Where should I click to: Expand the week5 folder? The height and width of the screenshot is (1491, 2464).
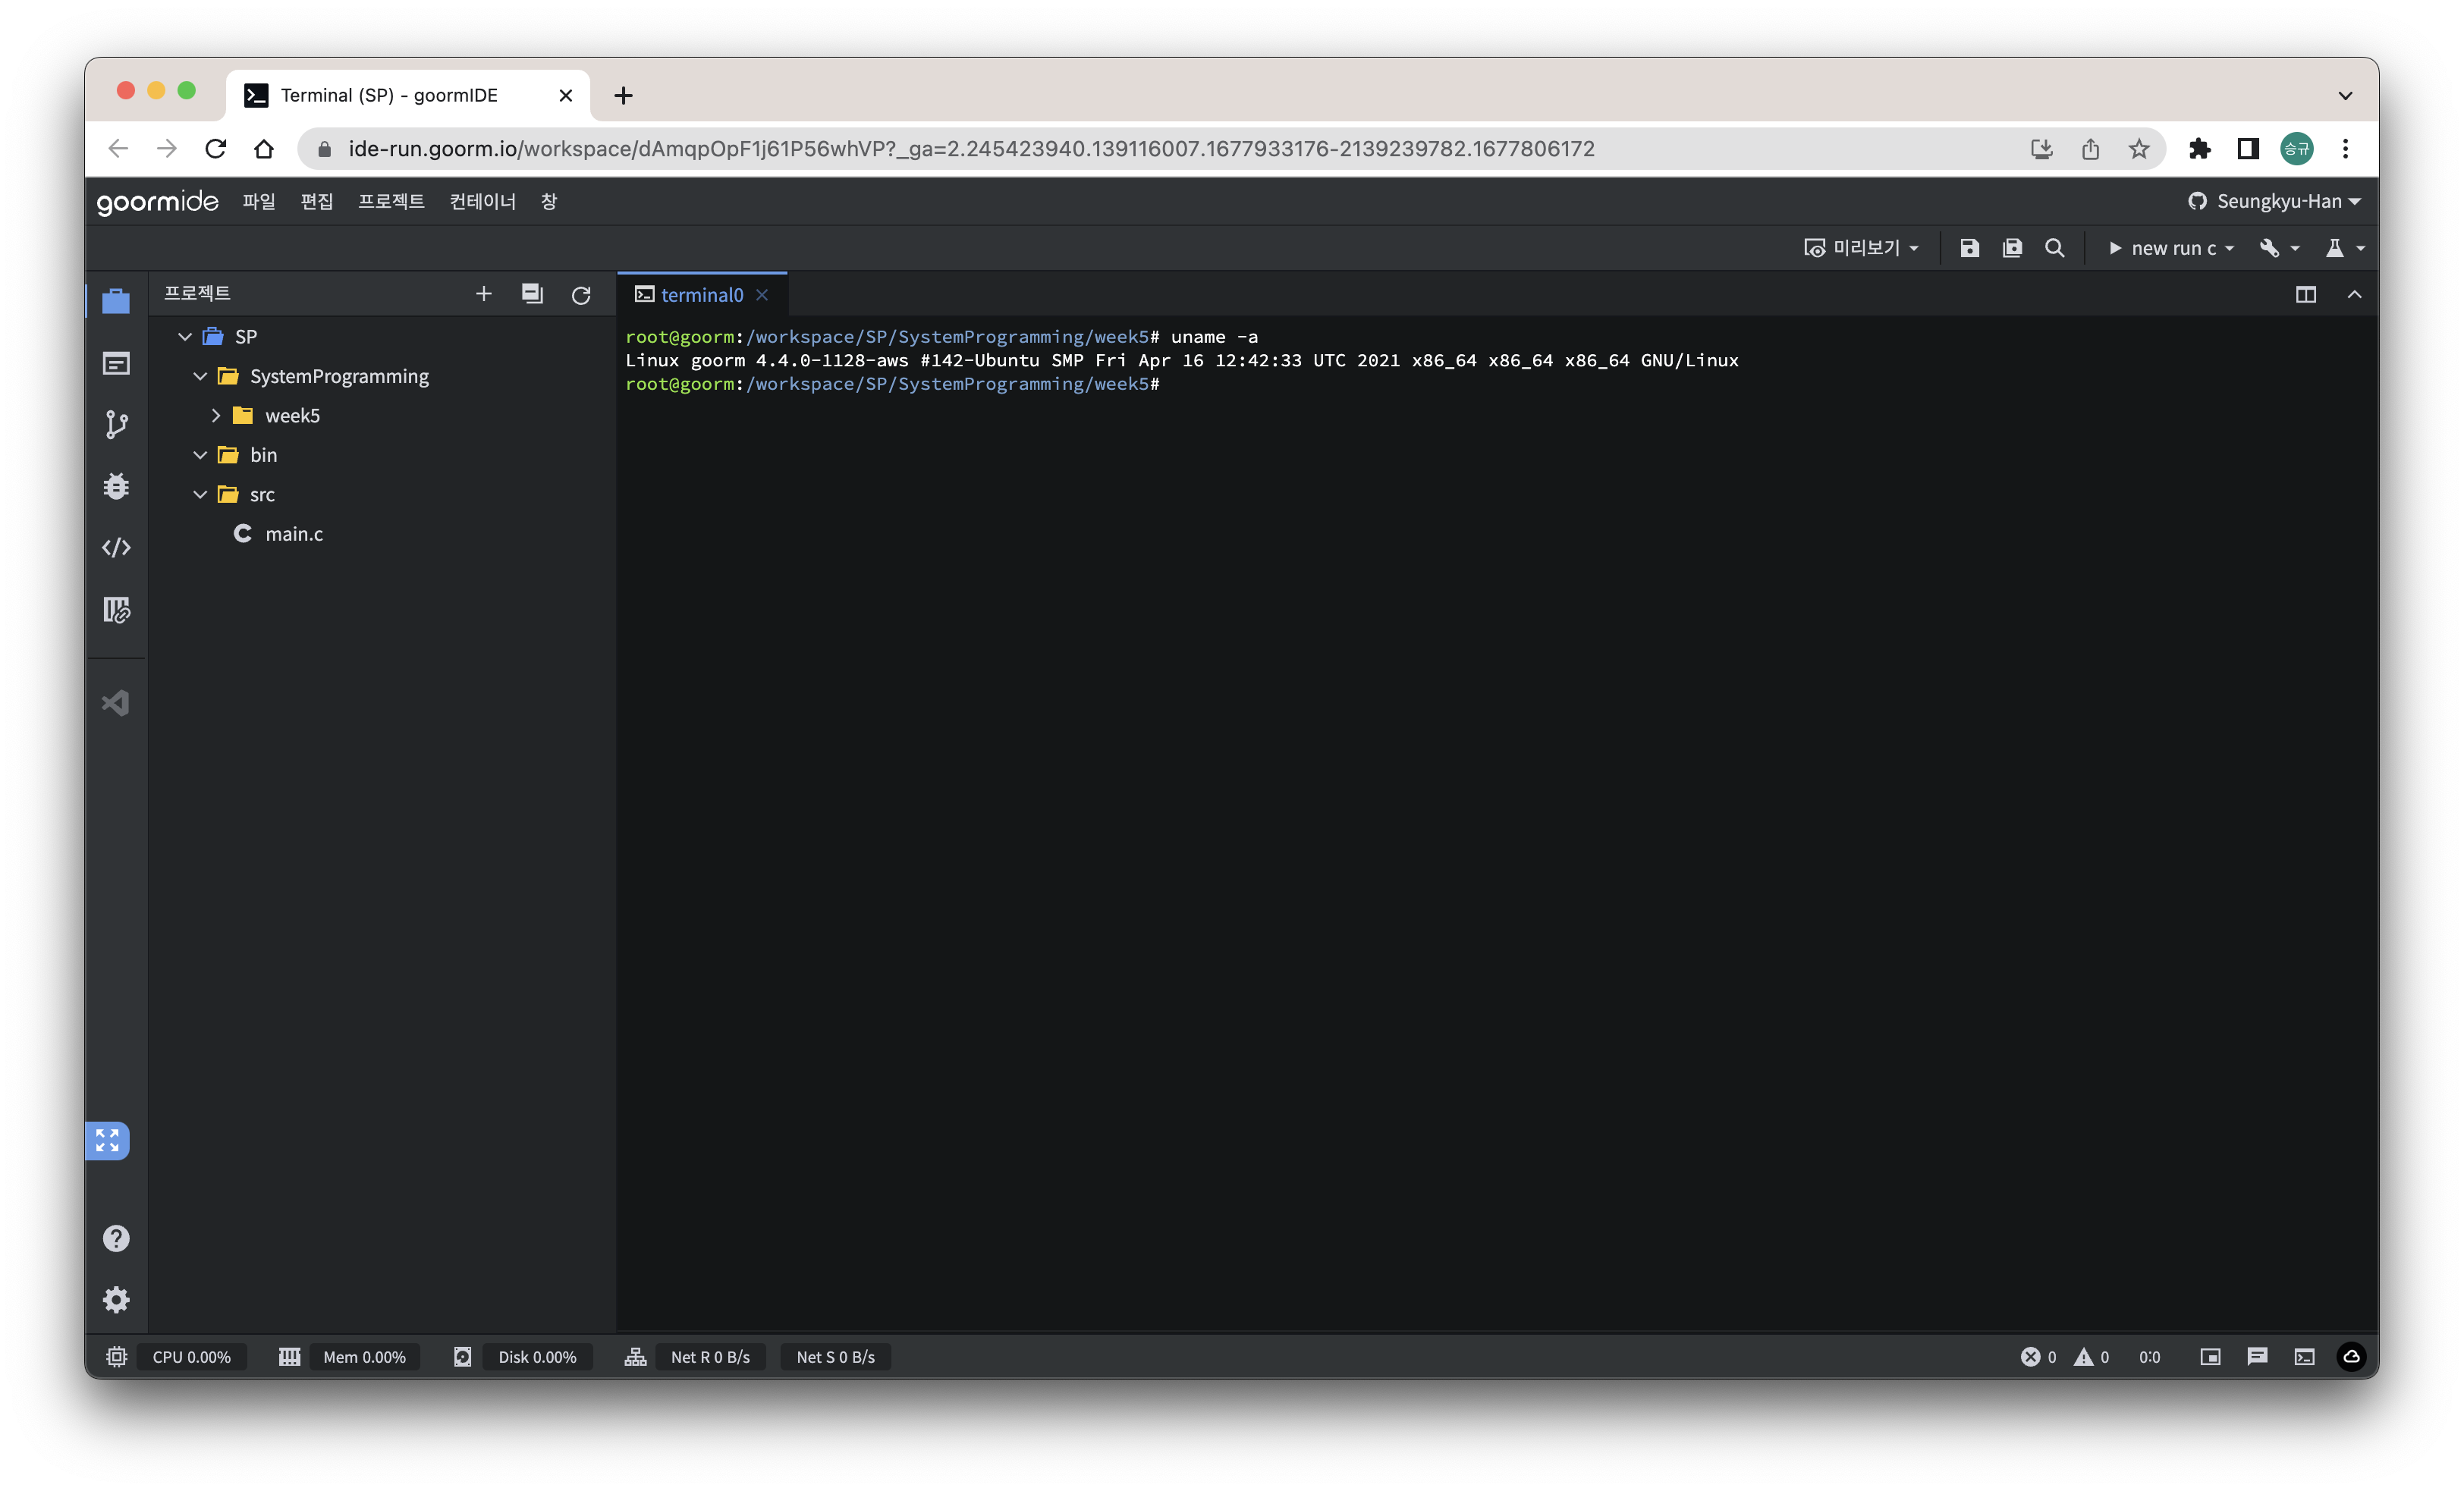tap(216, 415)
